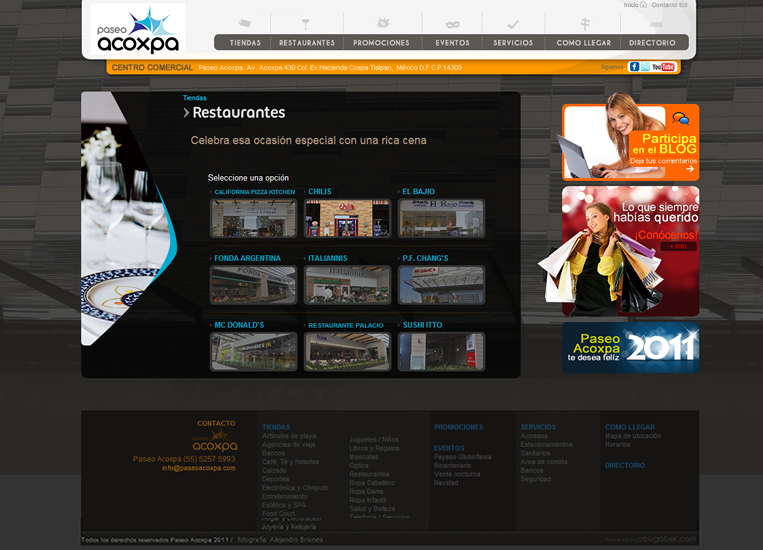Open the Facebook icon in orange bar

(x=634, y=67)
